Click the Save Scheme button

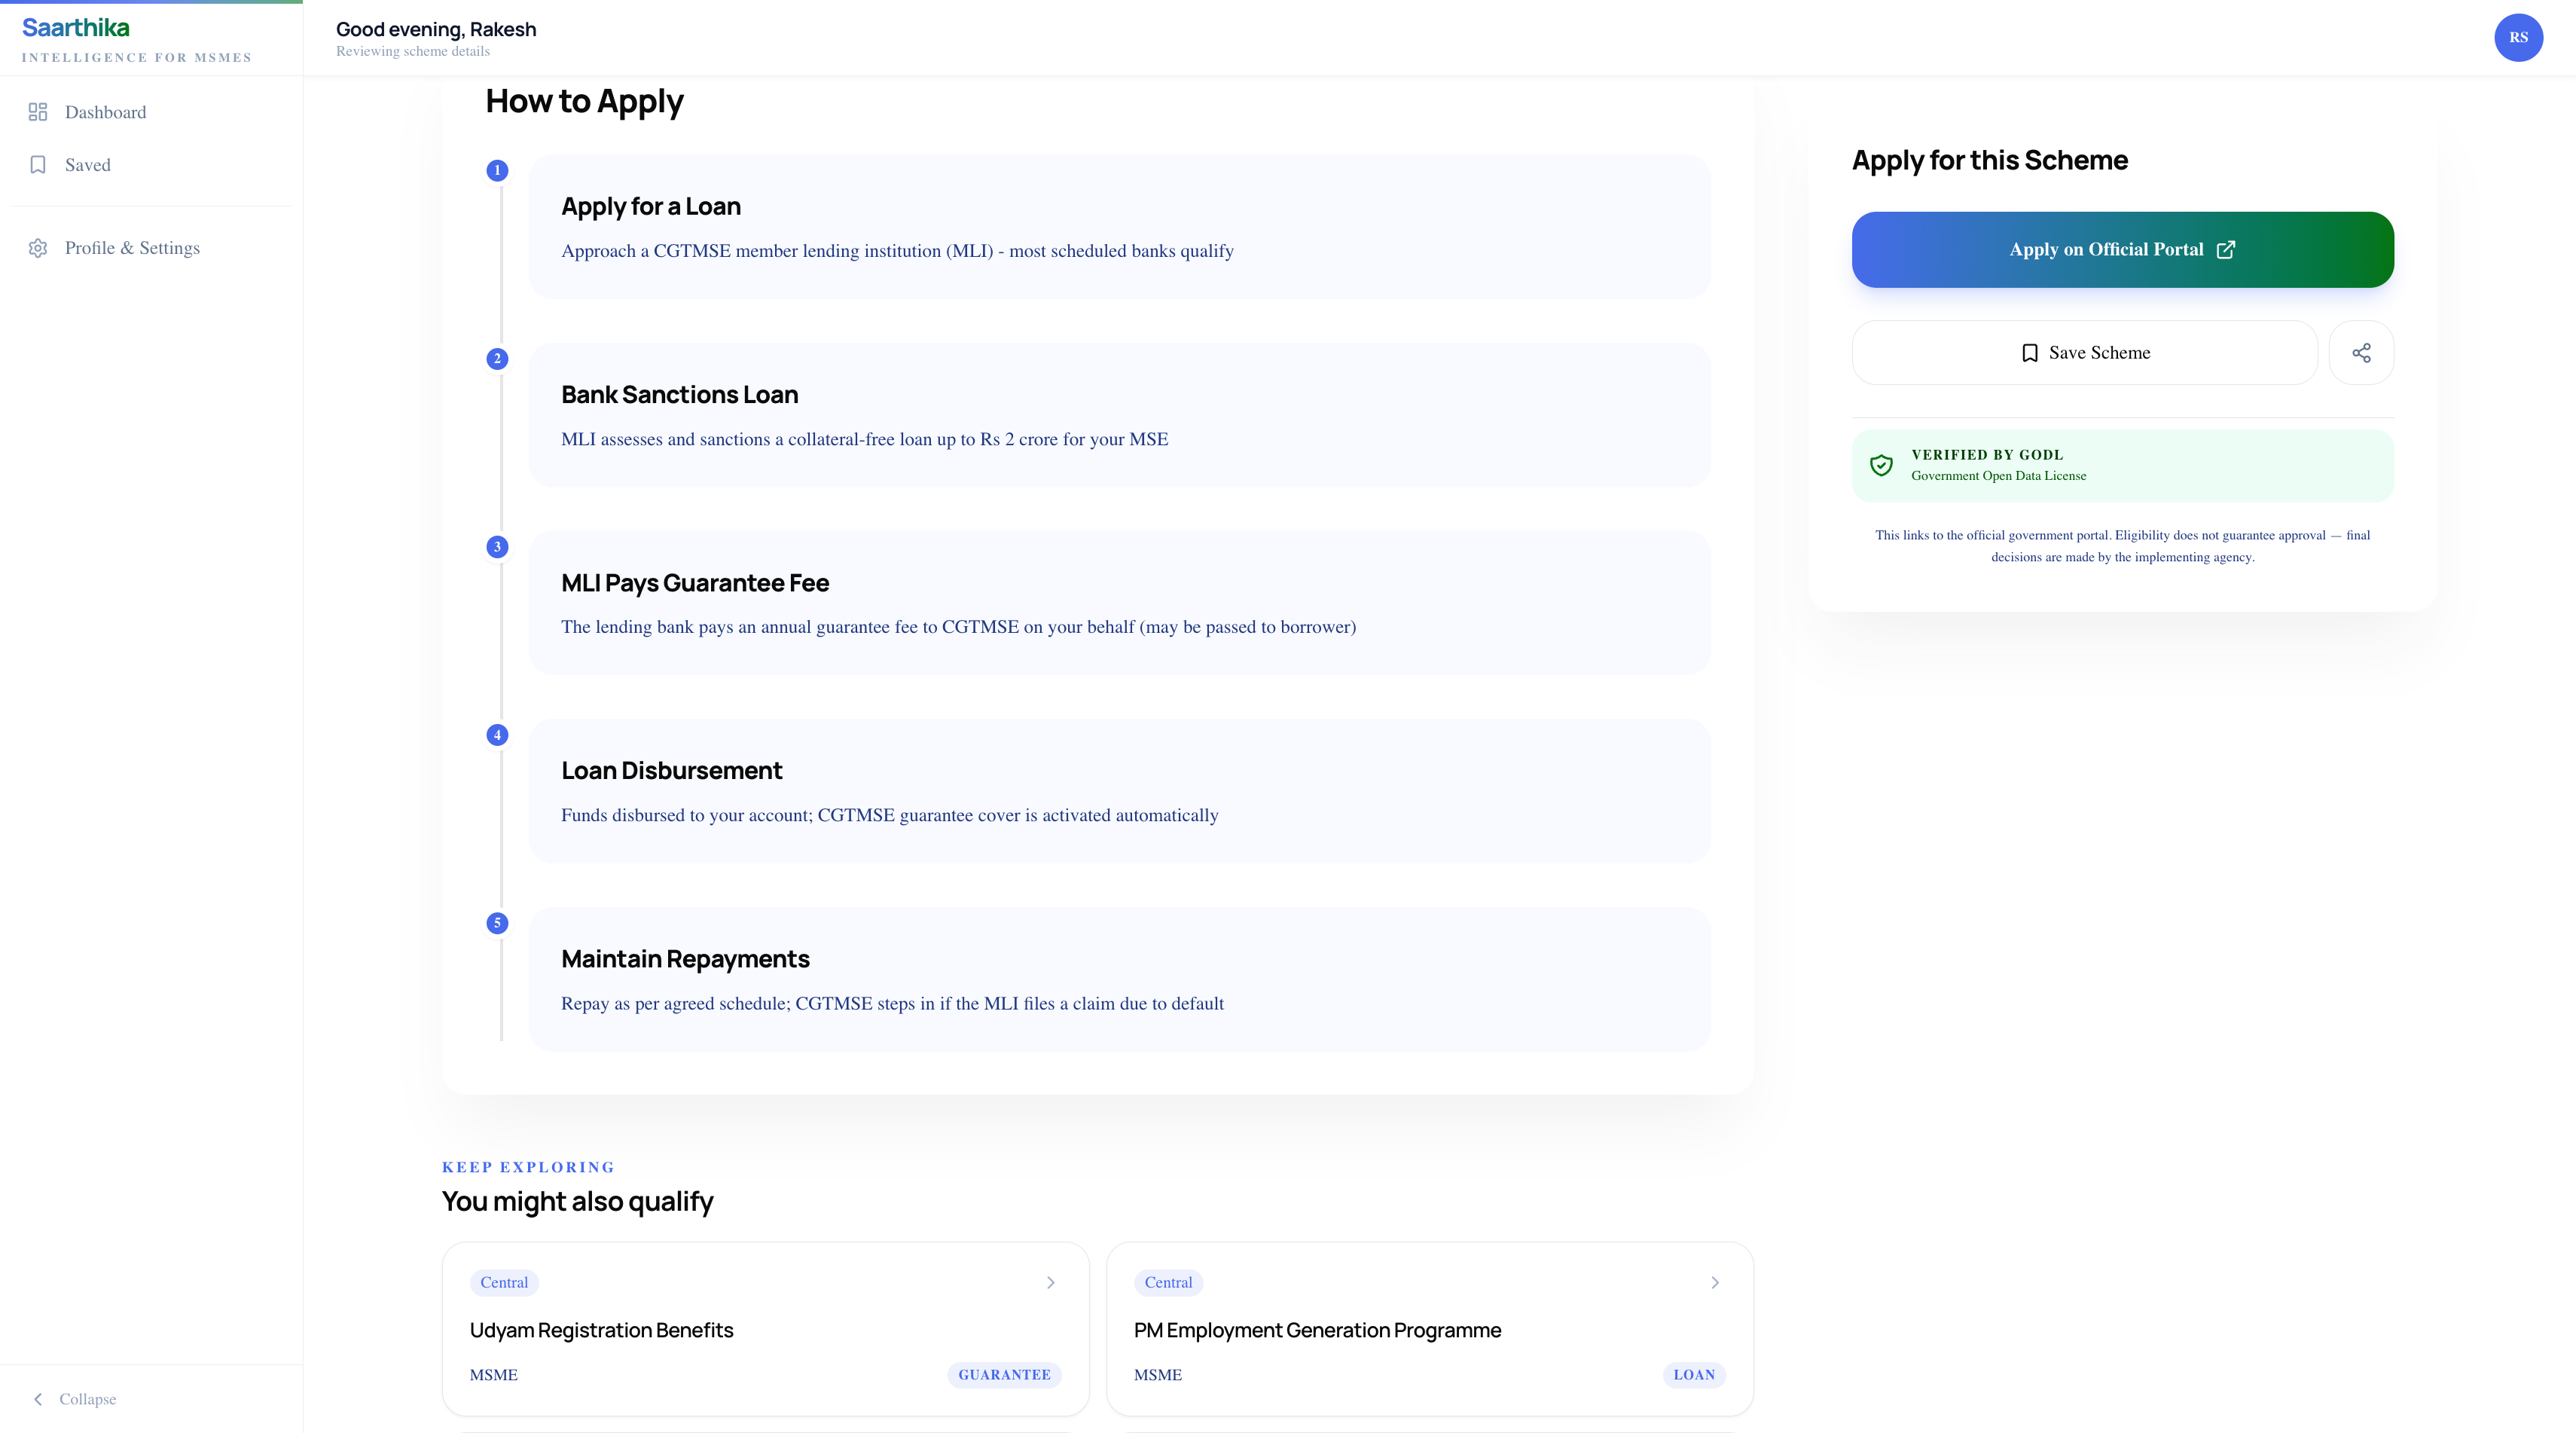[2084, 353]
